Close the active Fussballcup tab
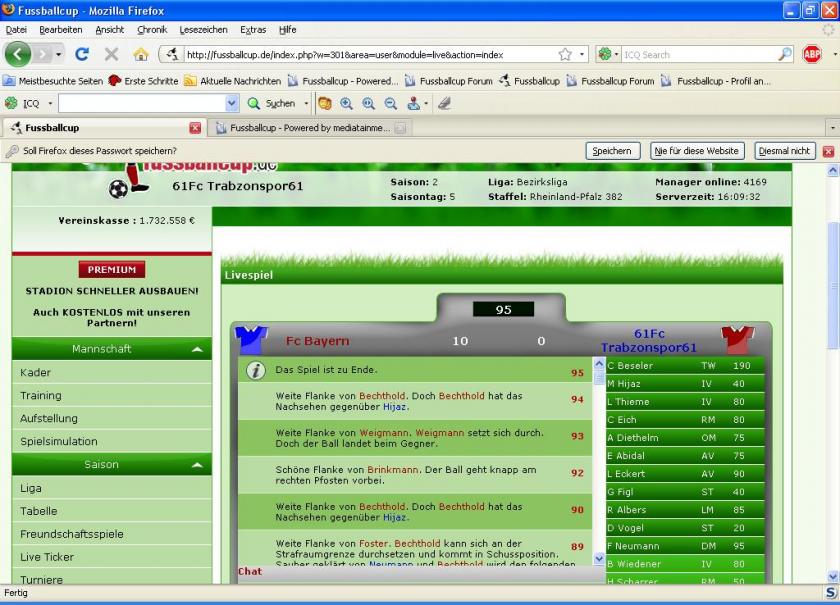The image size is (840, 605). 195,128
